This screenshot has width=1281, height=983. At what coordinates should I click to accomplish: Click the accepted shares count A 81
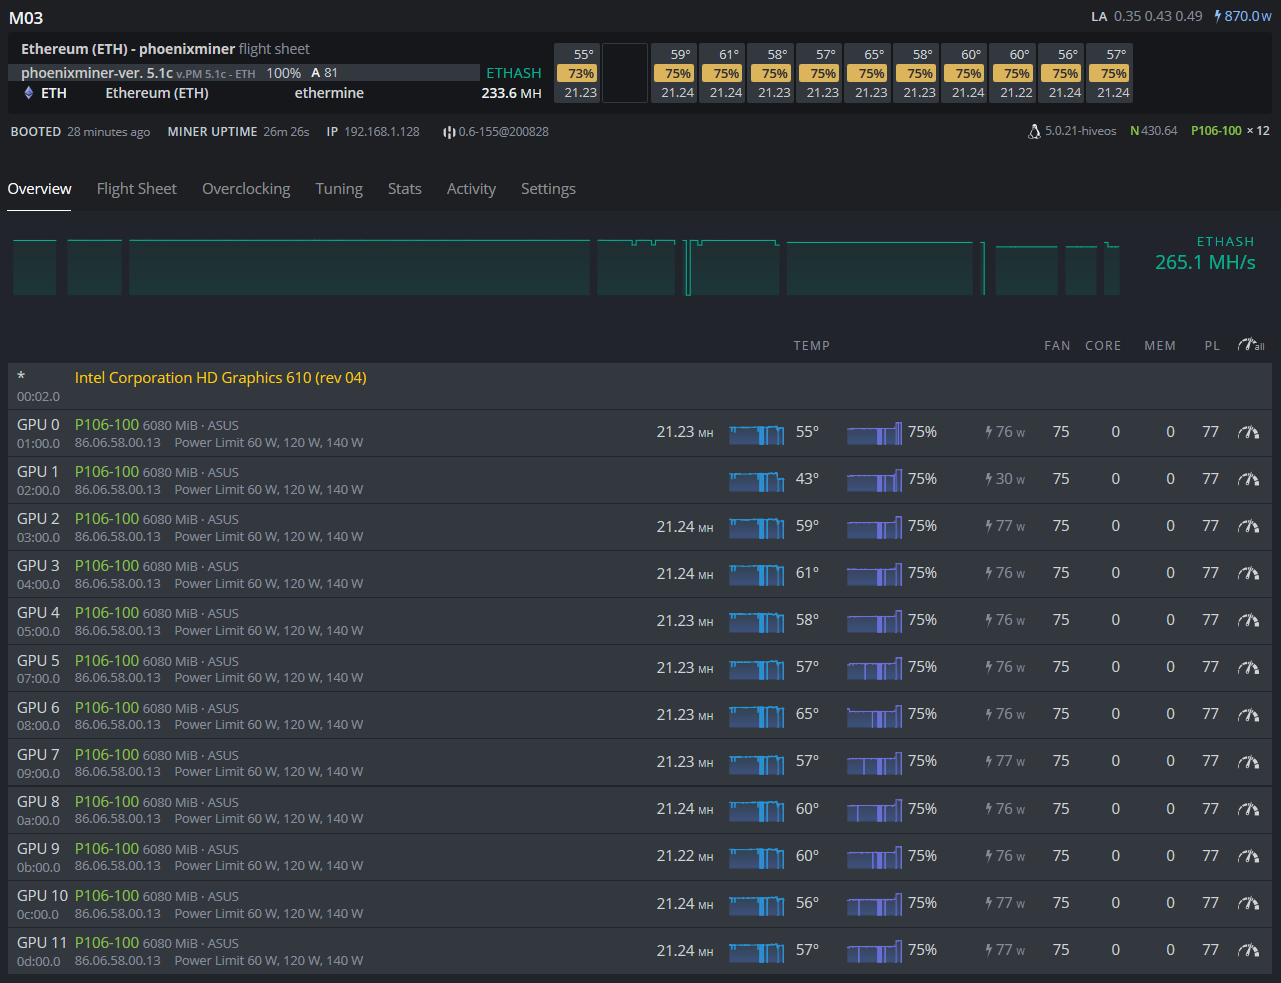coord(324,73)
